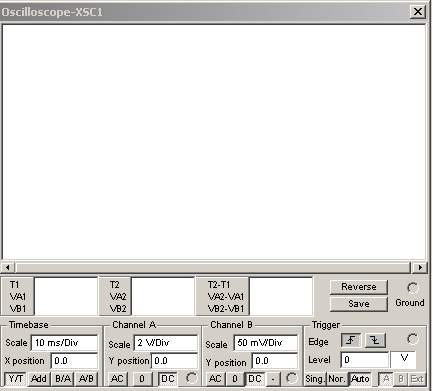Select rising edge trigger icon
433x391 pixels.
tap(351, 340)
